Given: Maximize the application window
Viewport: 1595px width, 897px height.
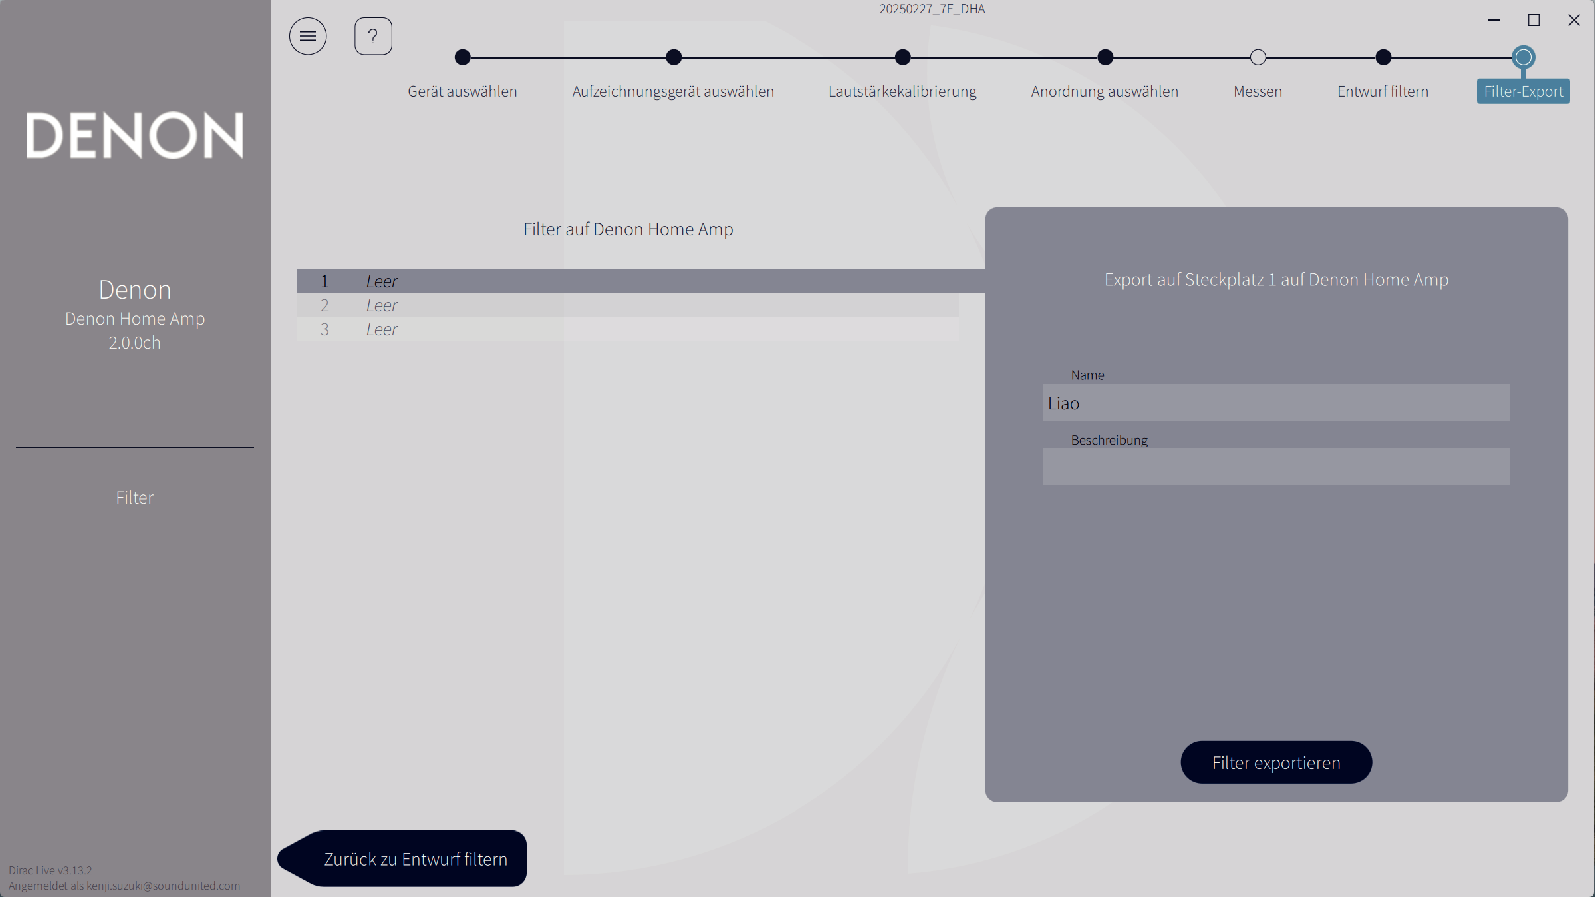Looking at the screenshot, I should click(1534, 20).
